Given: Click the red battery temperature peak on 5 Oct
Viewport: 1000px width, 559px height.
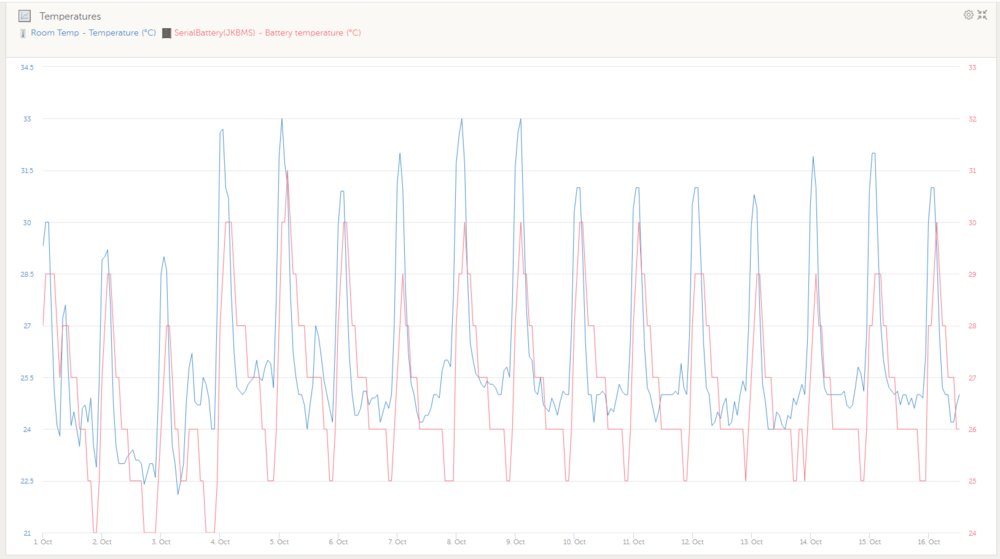Looking at the screenshot, I should [x=288, y=171].
